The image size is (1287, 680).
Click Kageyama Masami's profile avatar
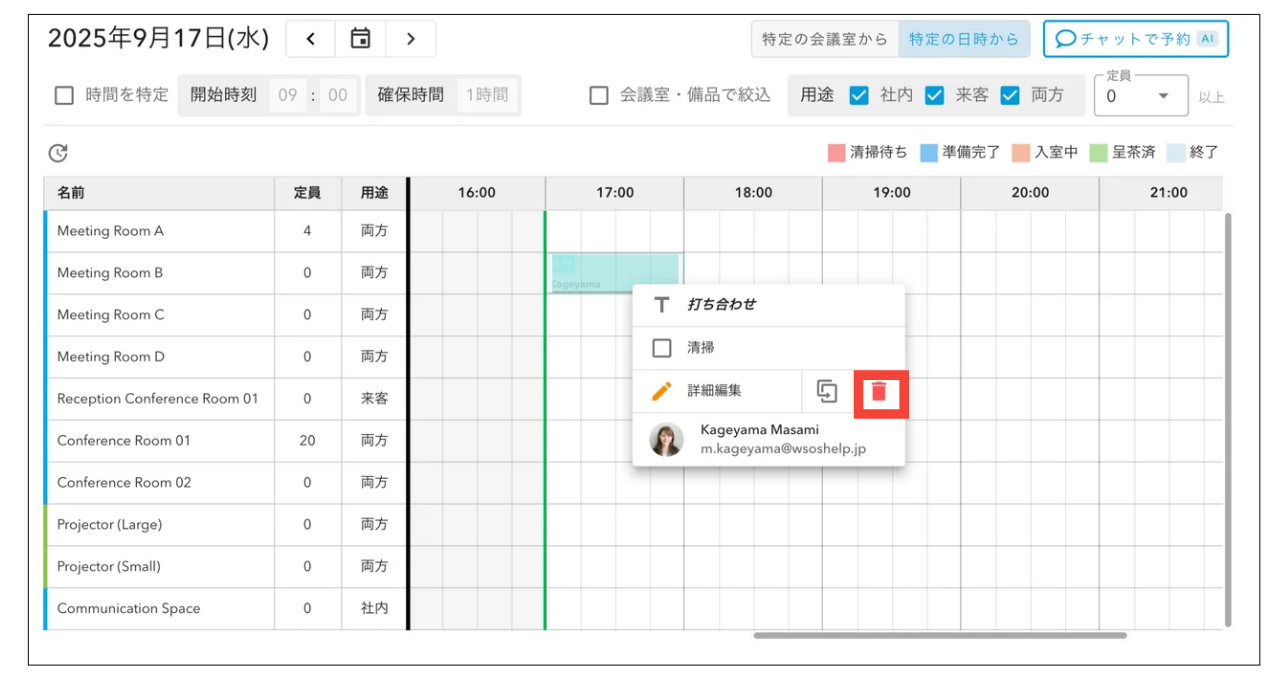click(666, 440)
